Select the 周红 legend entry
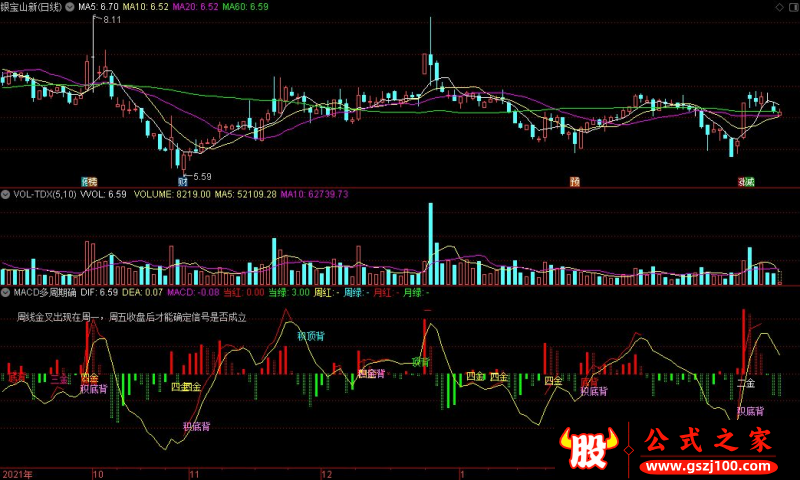The width and height of the screenshot is (800, 480). coord(327,293)
